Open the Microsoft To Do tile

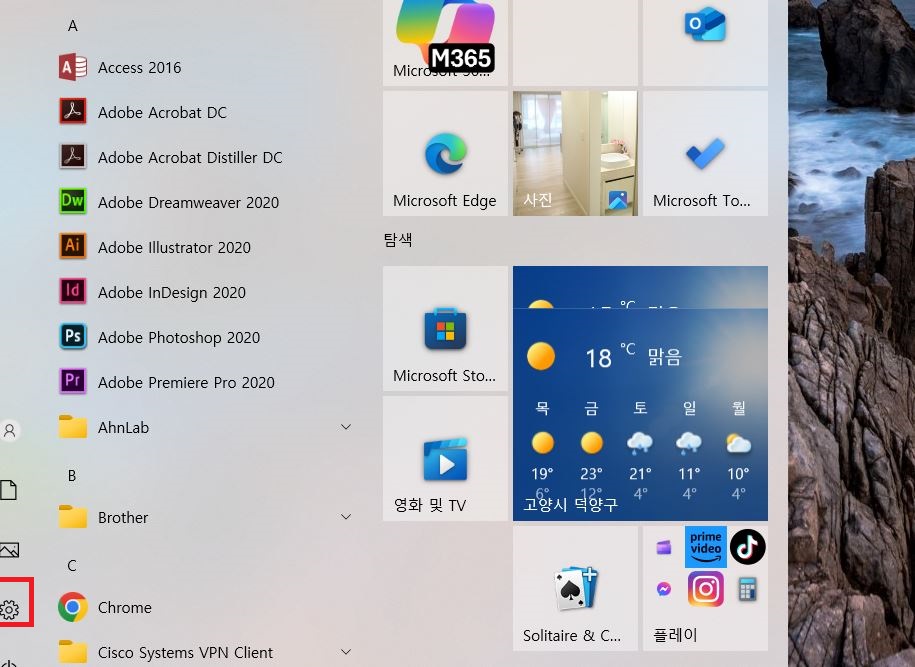706,153
